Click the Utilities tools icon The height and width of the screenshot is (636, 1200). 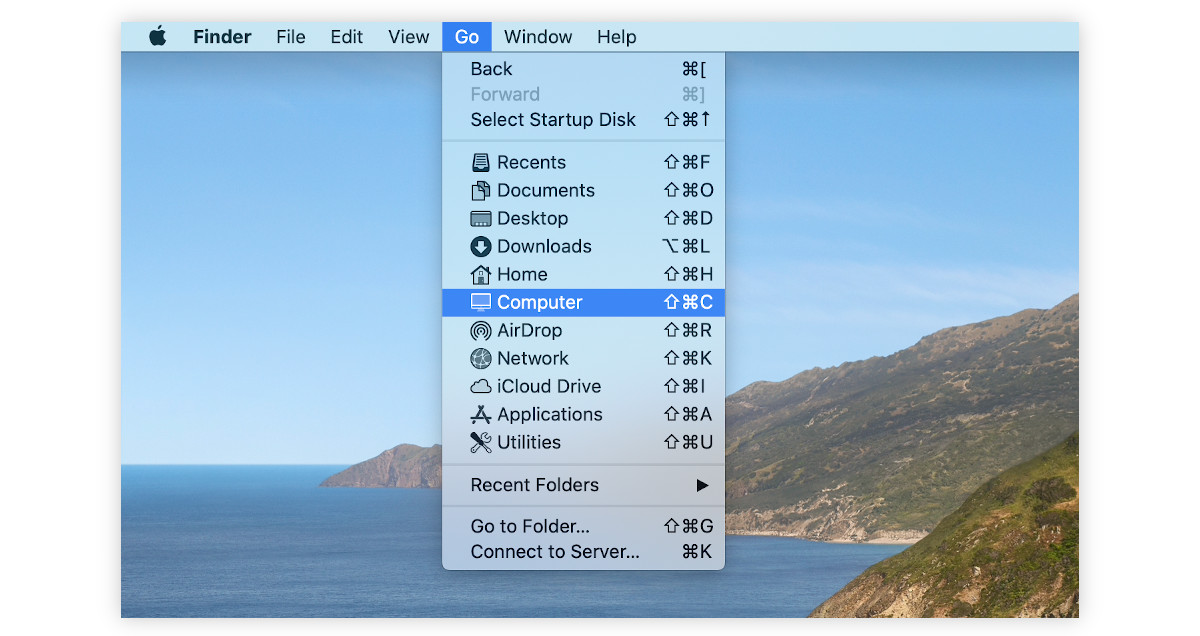482,442
